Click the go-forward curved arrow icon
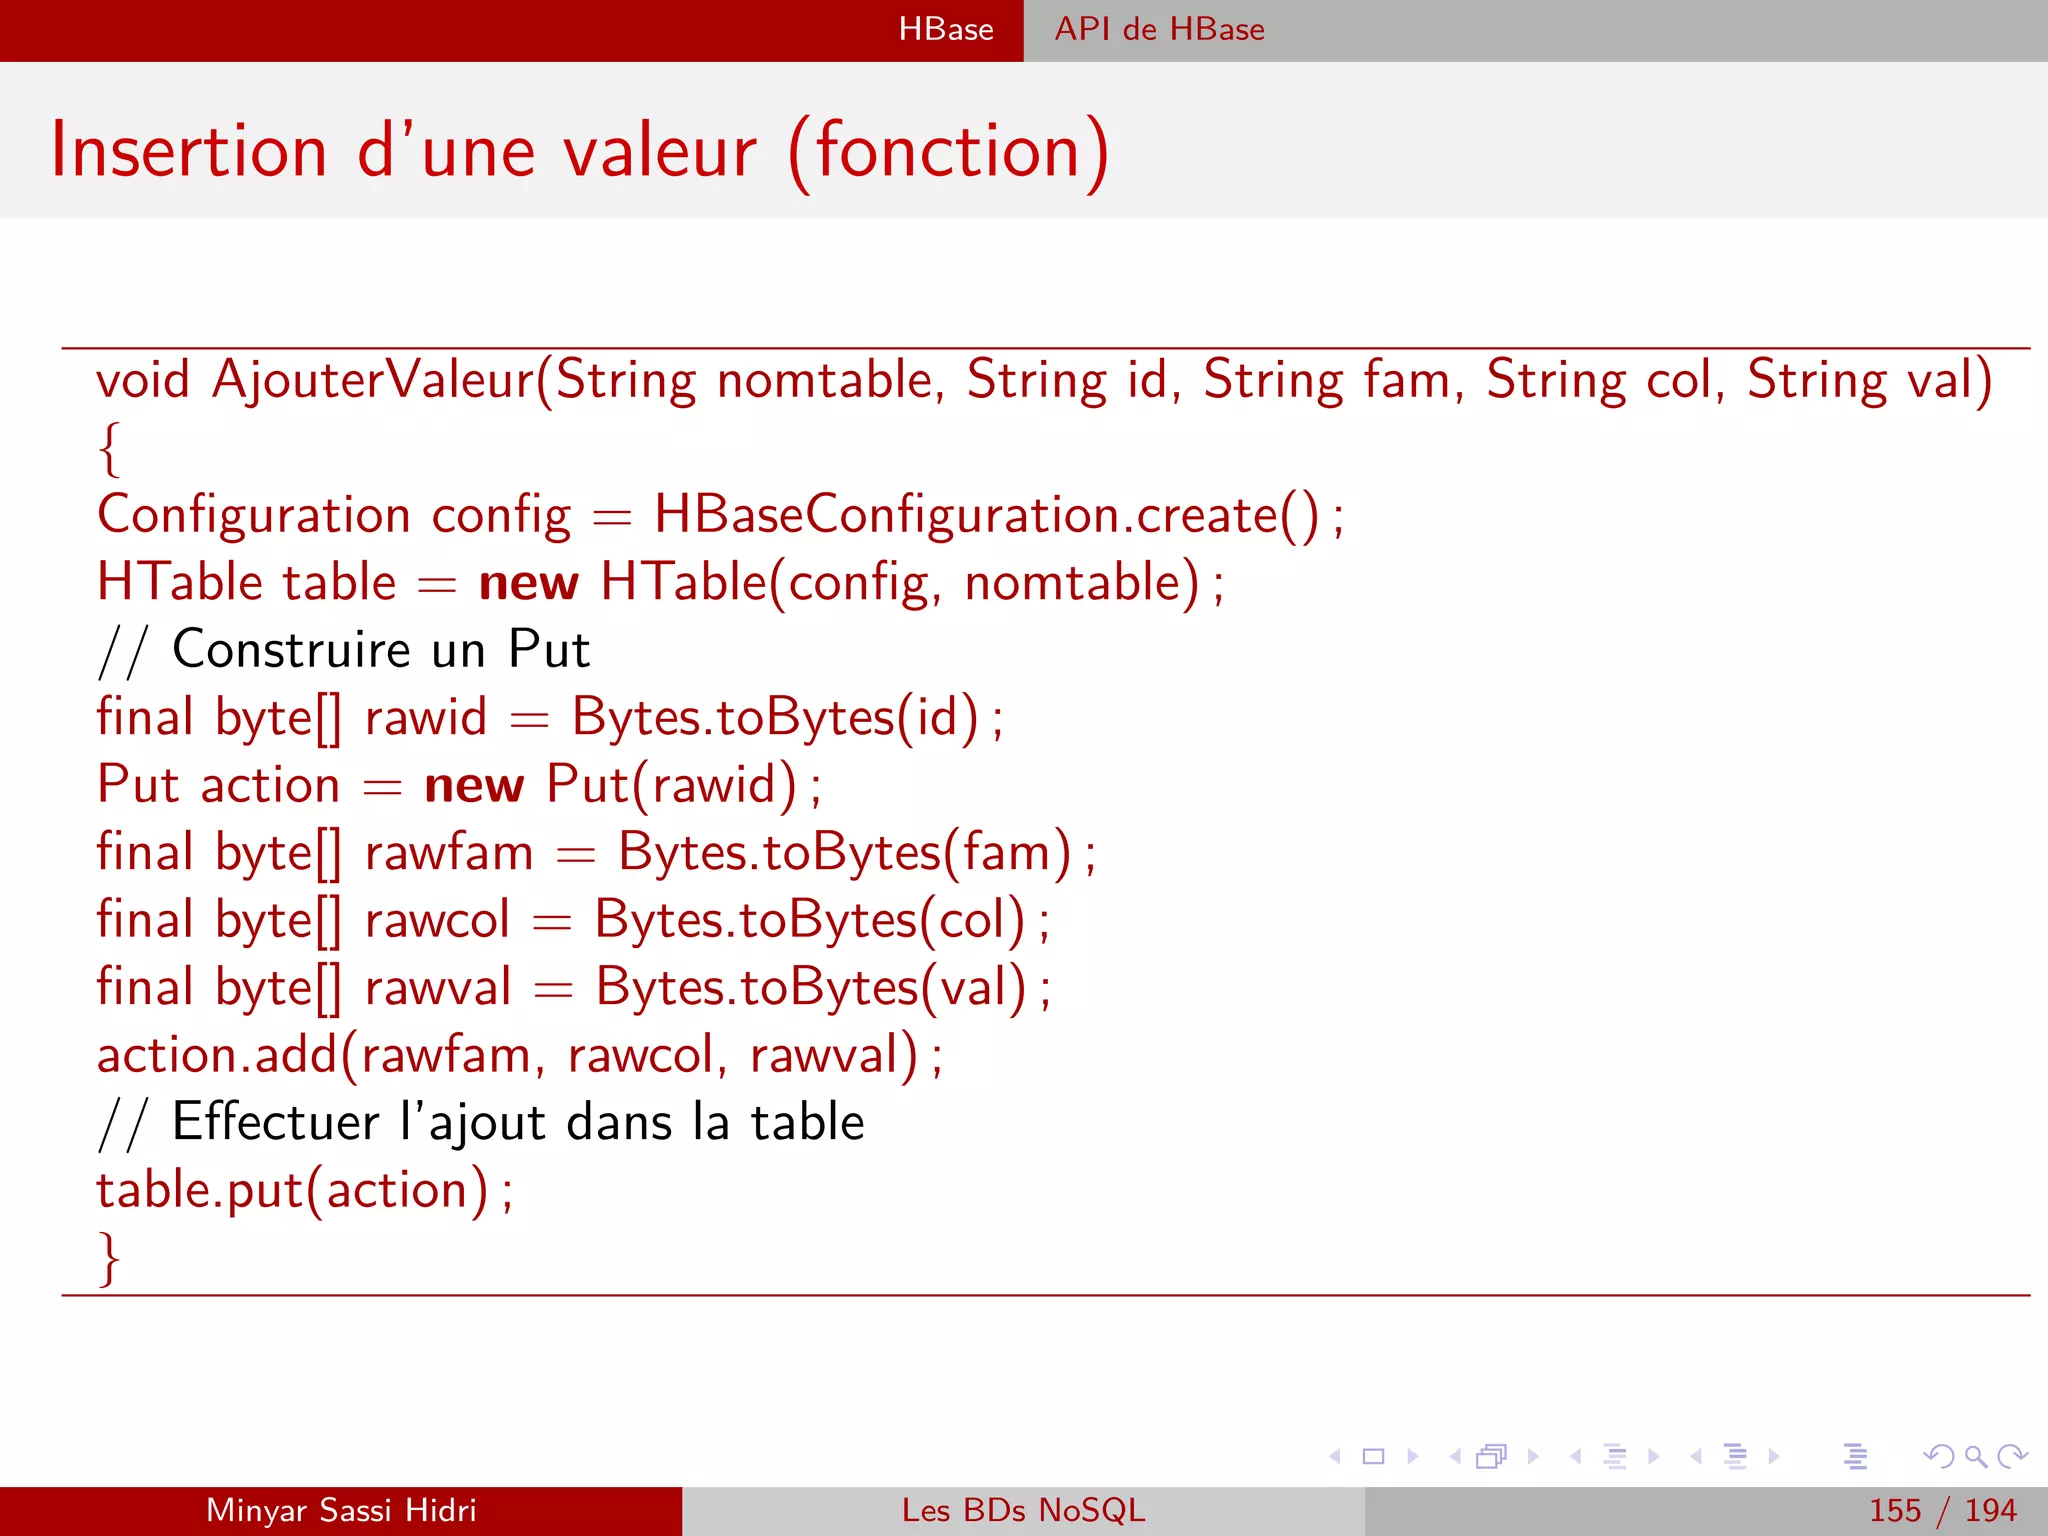The height and width of the screenshot is (1536, 2048). (x=2012, y=1456)
